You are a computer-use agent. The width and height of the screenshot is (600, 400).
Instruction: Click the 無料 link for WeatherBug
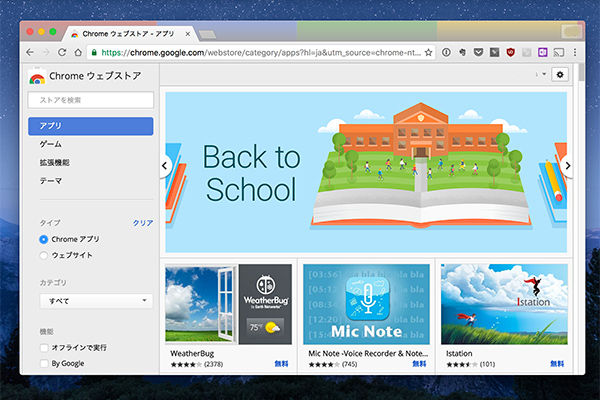tap(281, 364)
